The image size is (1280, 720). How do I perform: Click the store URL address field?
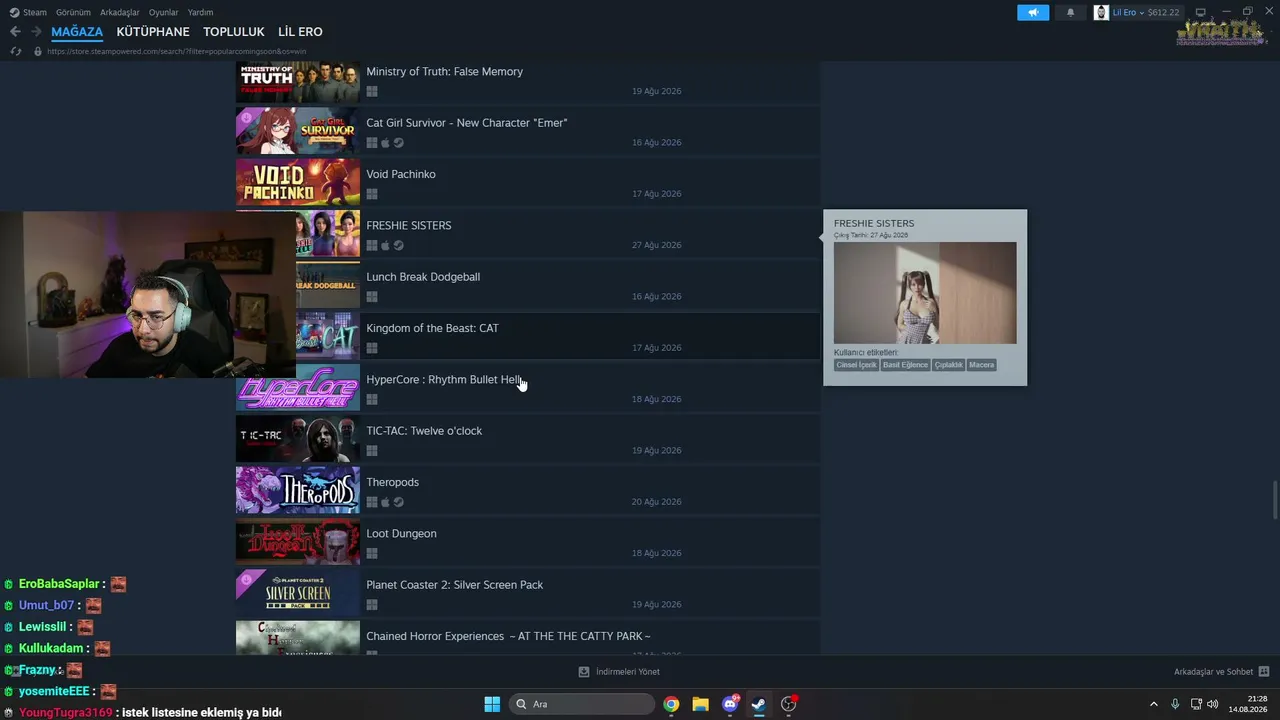tap(177, 51)
